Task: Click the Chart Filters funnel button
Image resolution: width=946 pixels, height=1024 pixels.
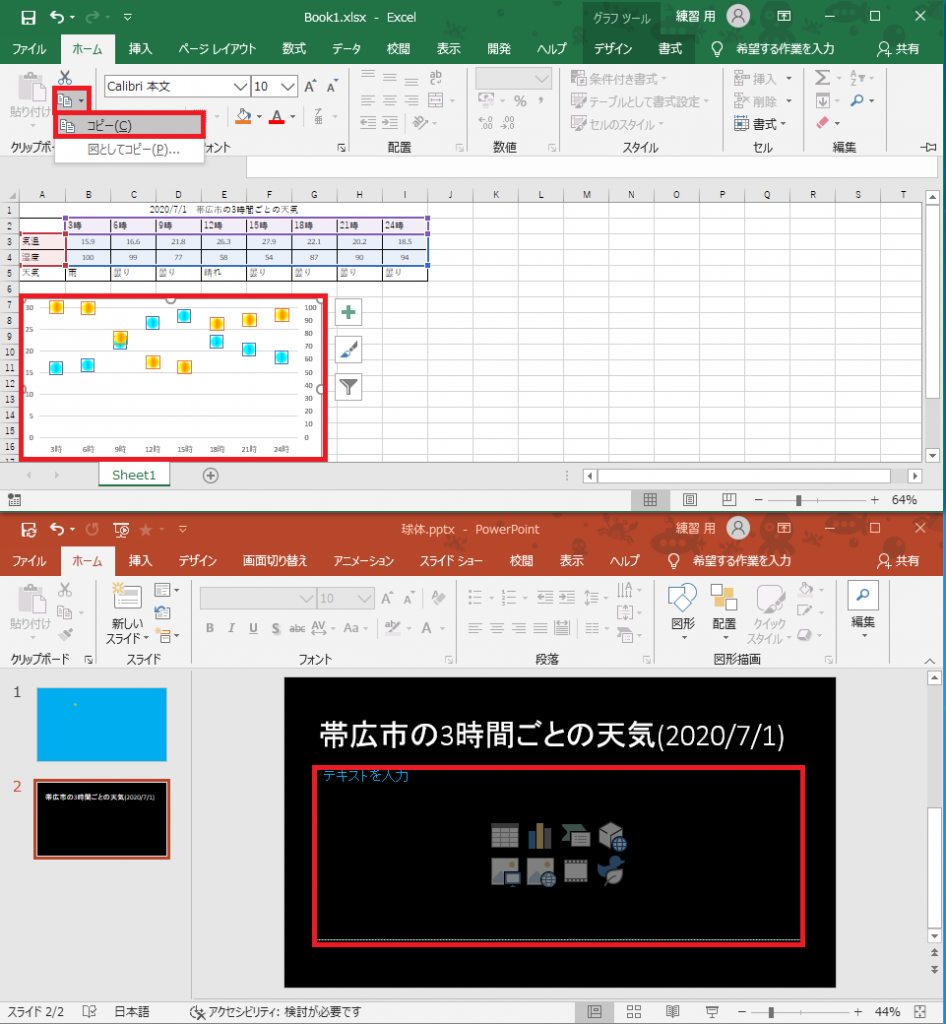Action: pyautogui.click(x=349, y=387)
